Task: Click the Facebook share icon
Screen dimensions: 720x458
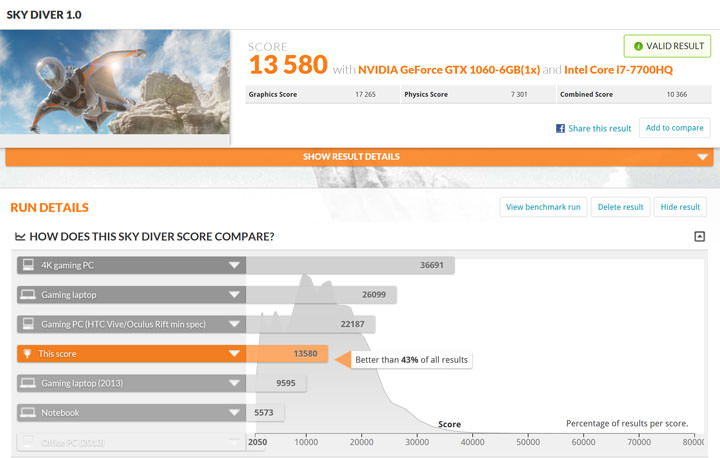Action: point(561,128)
